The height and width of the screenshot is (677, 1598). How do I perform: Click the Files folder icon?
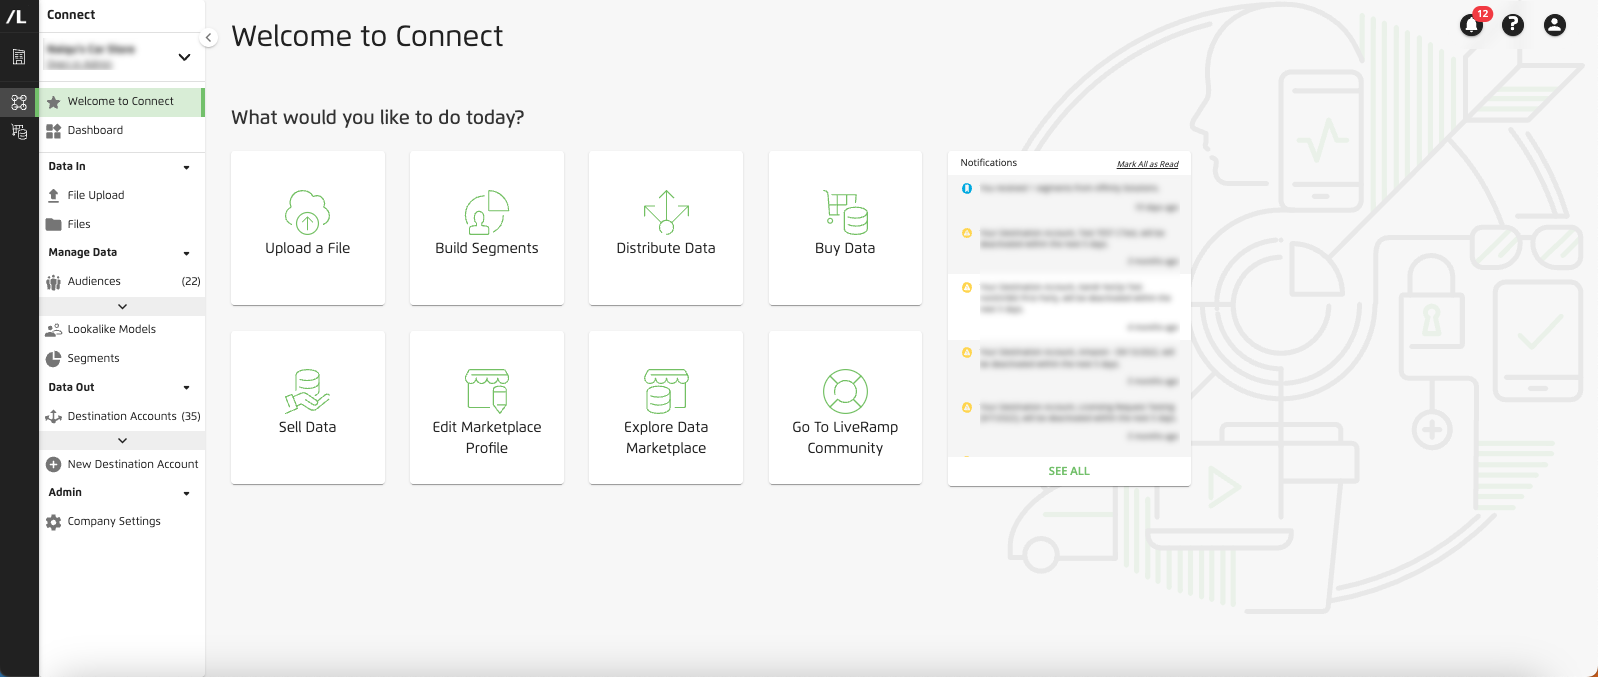[x=54, y=225]
